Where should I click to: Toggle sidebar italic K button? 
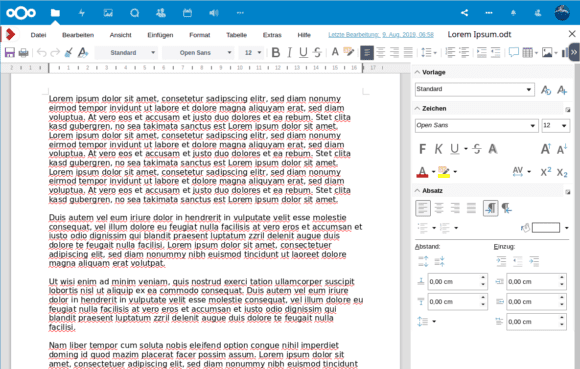[438, 149]
